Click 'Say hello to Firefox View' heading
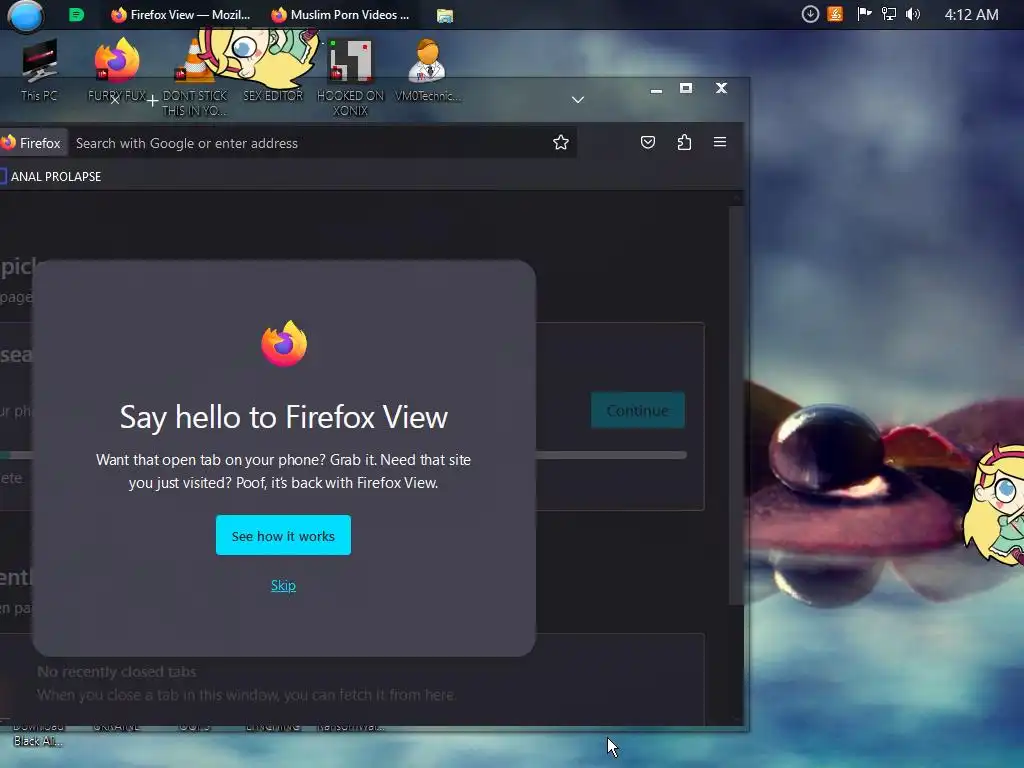The width and height of the screenshot is (1024, 768). click(283, 417)
